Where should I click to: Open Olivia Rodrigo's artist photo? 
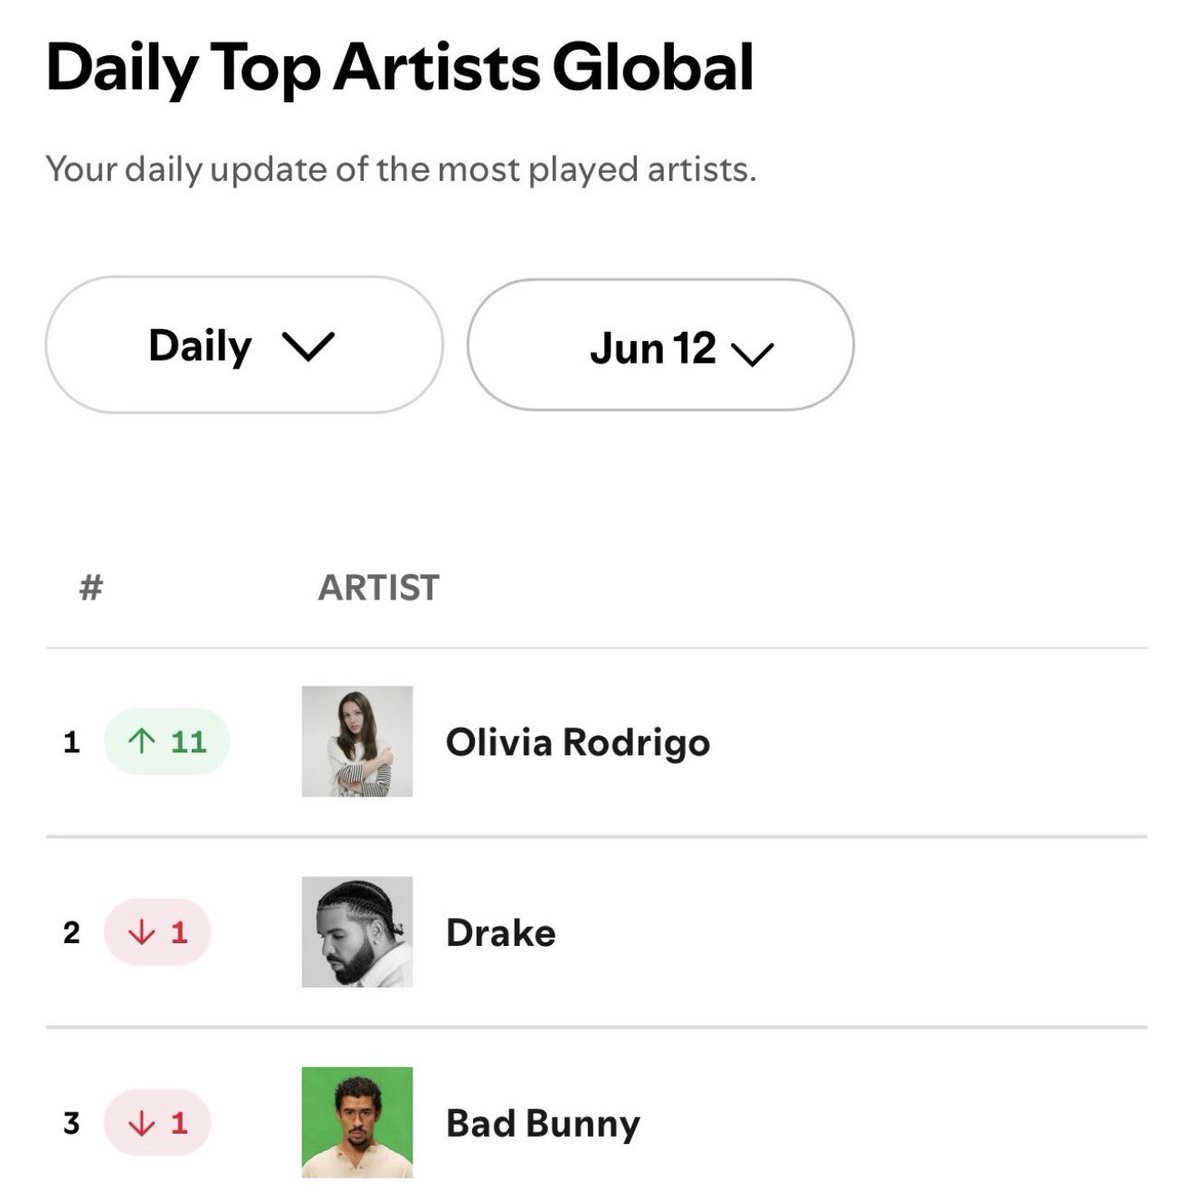pyautogui.click(x=357, y=741)
